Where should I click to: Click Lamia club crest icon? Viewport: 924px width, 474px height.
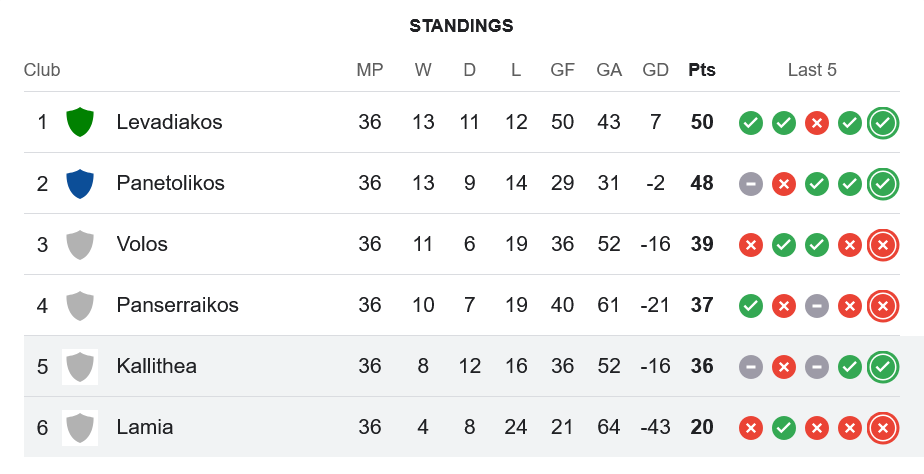[80, 428]
